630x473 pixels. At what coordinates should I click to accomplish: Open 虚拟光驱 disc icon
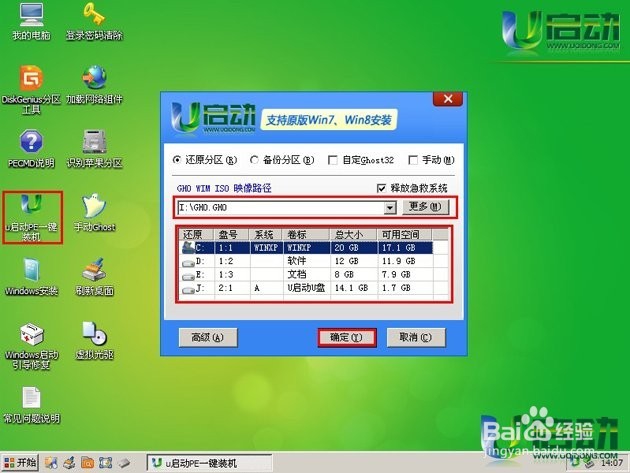click(94, 341)
